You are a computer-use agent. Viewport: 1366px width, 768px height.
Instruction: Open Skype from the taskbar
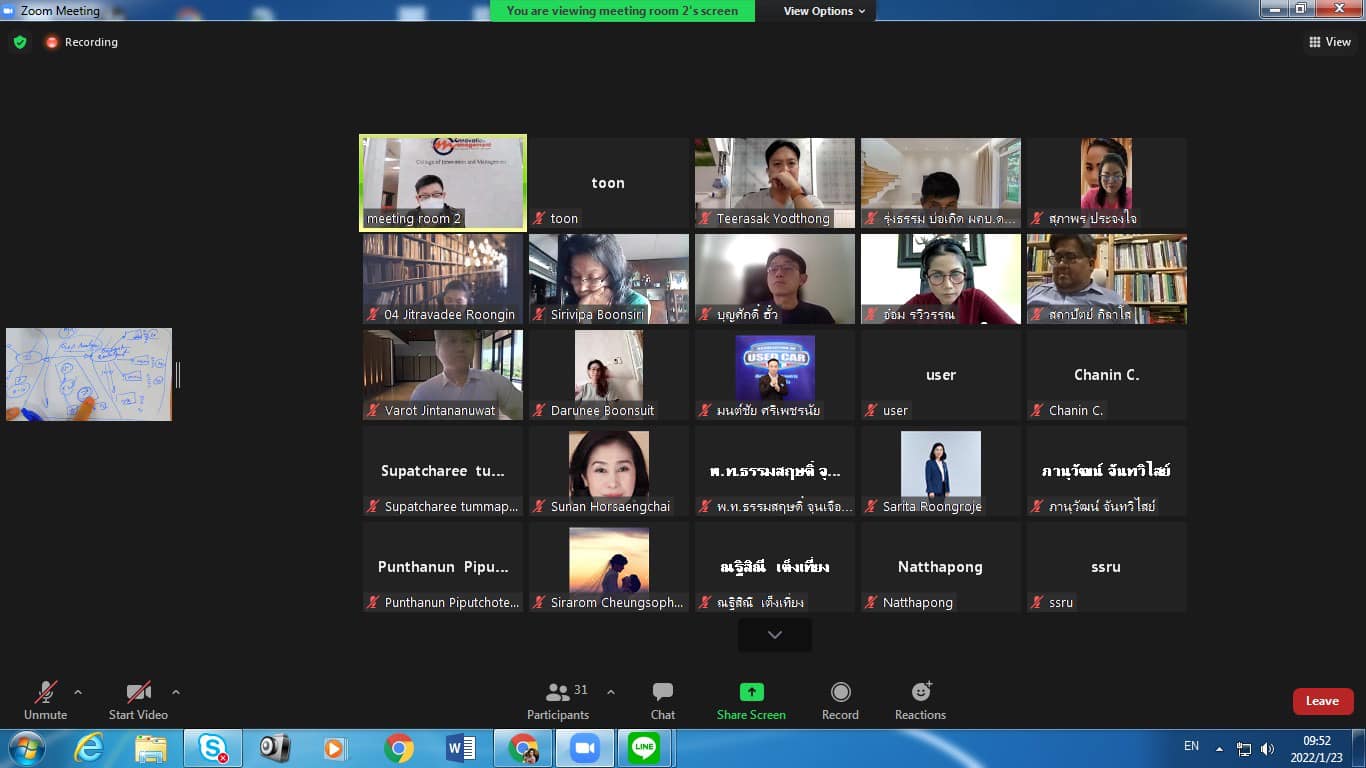[212, 748]
